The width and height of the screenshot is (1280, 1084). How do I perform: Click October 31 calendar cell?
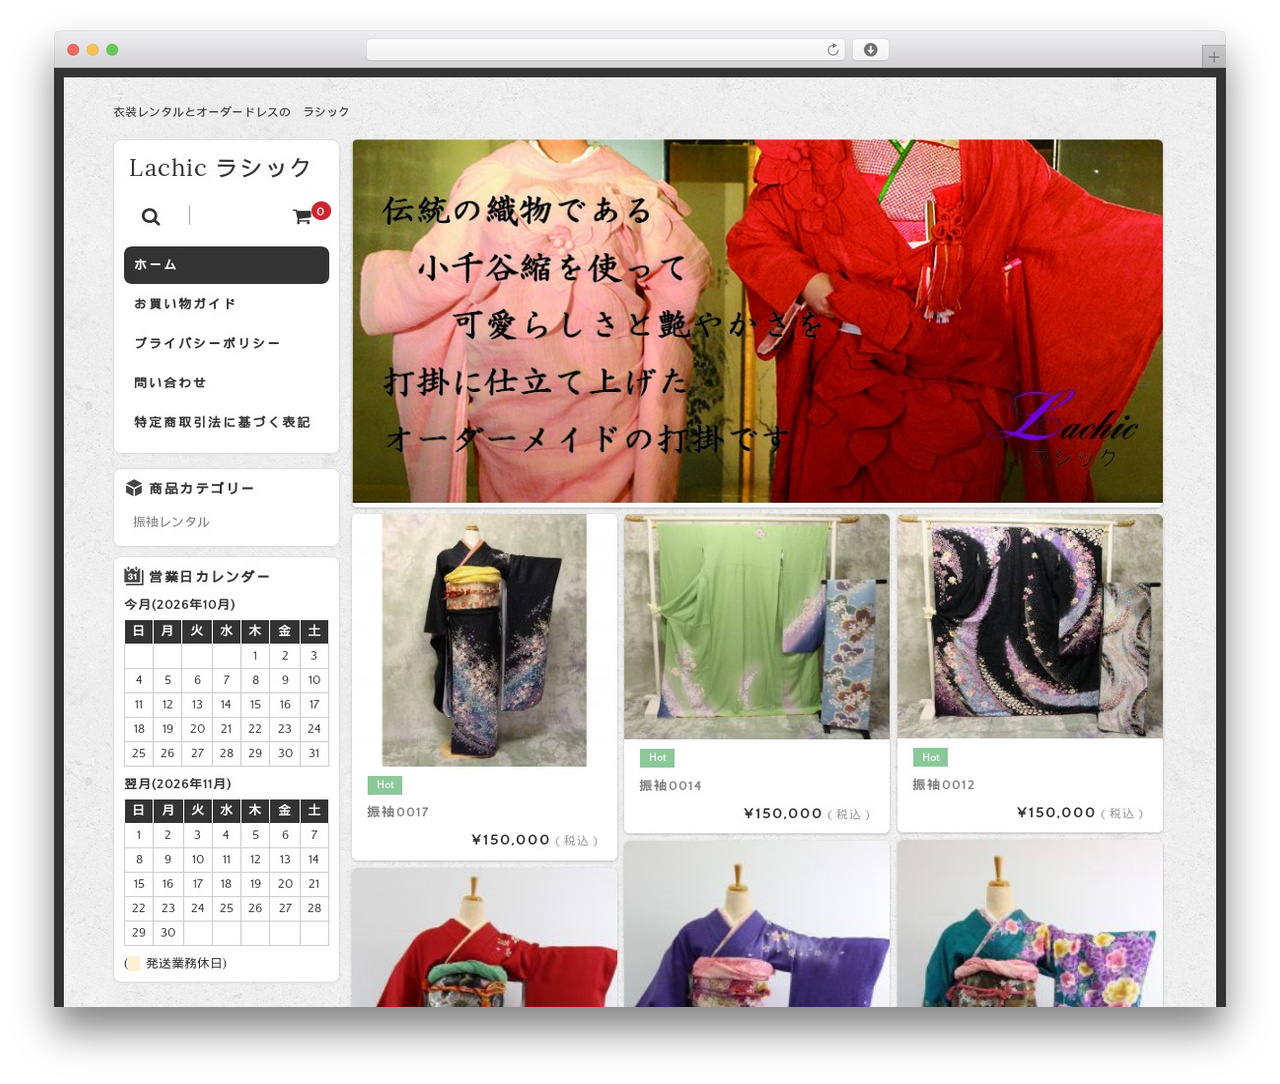click(x=314, y=753)
